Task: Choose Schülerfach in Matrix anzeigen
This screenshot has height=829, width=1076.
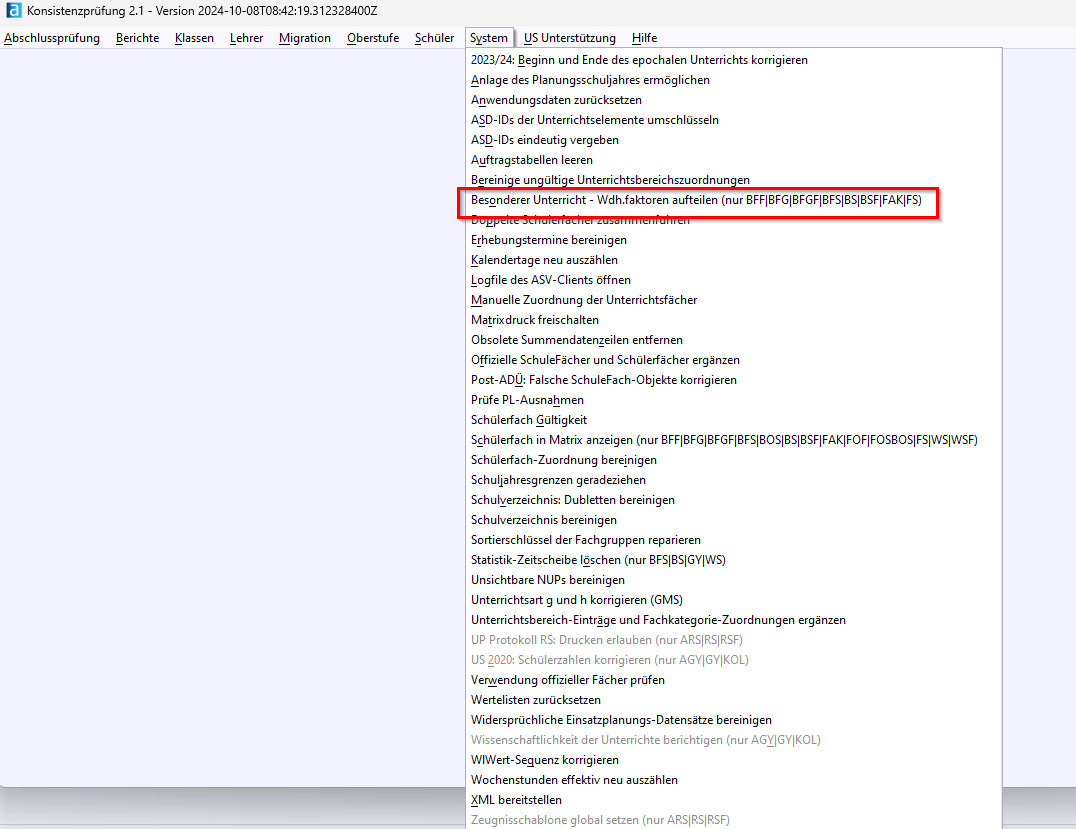Action: (x=734, y=439)
